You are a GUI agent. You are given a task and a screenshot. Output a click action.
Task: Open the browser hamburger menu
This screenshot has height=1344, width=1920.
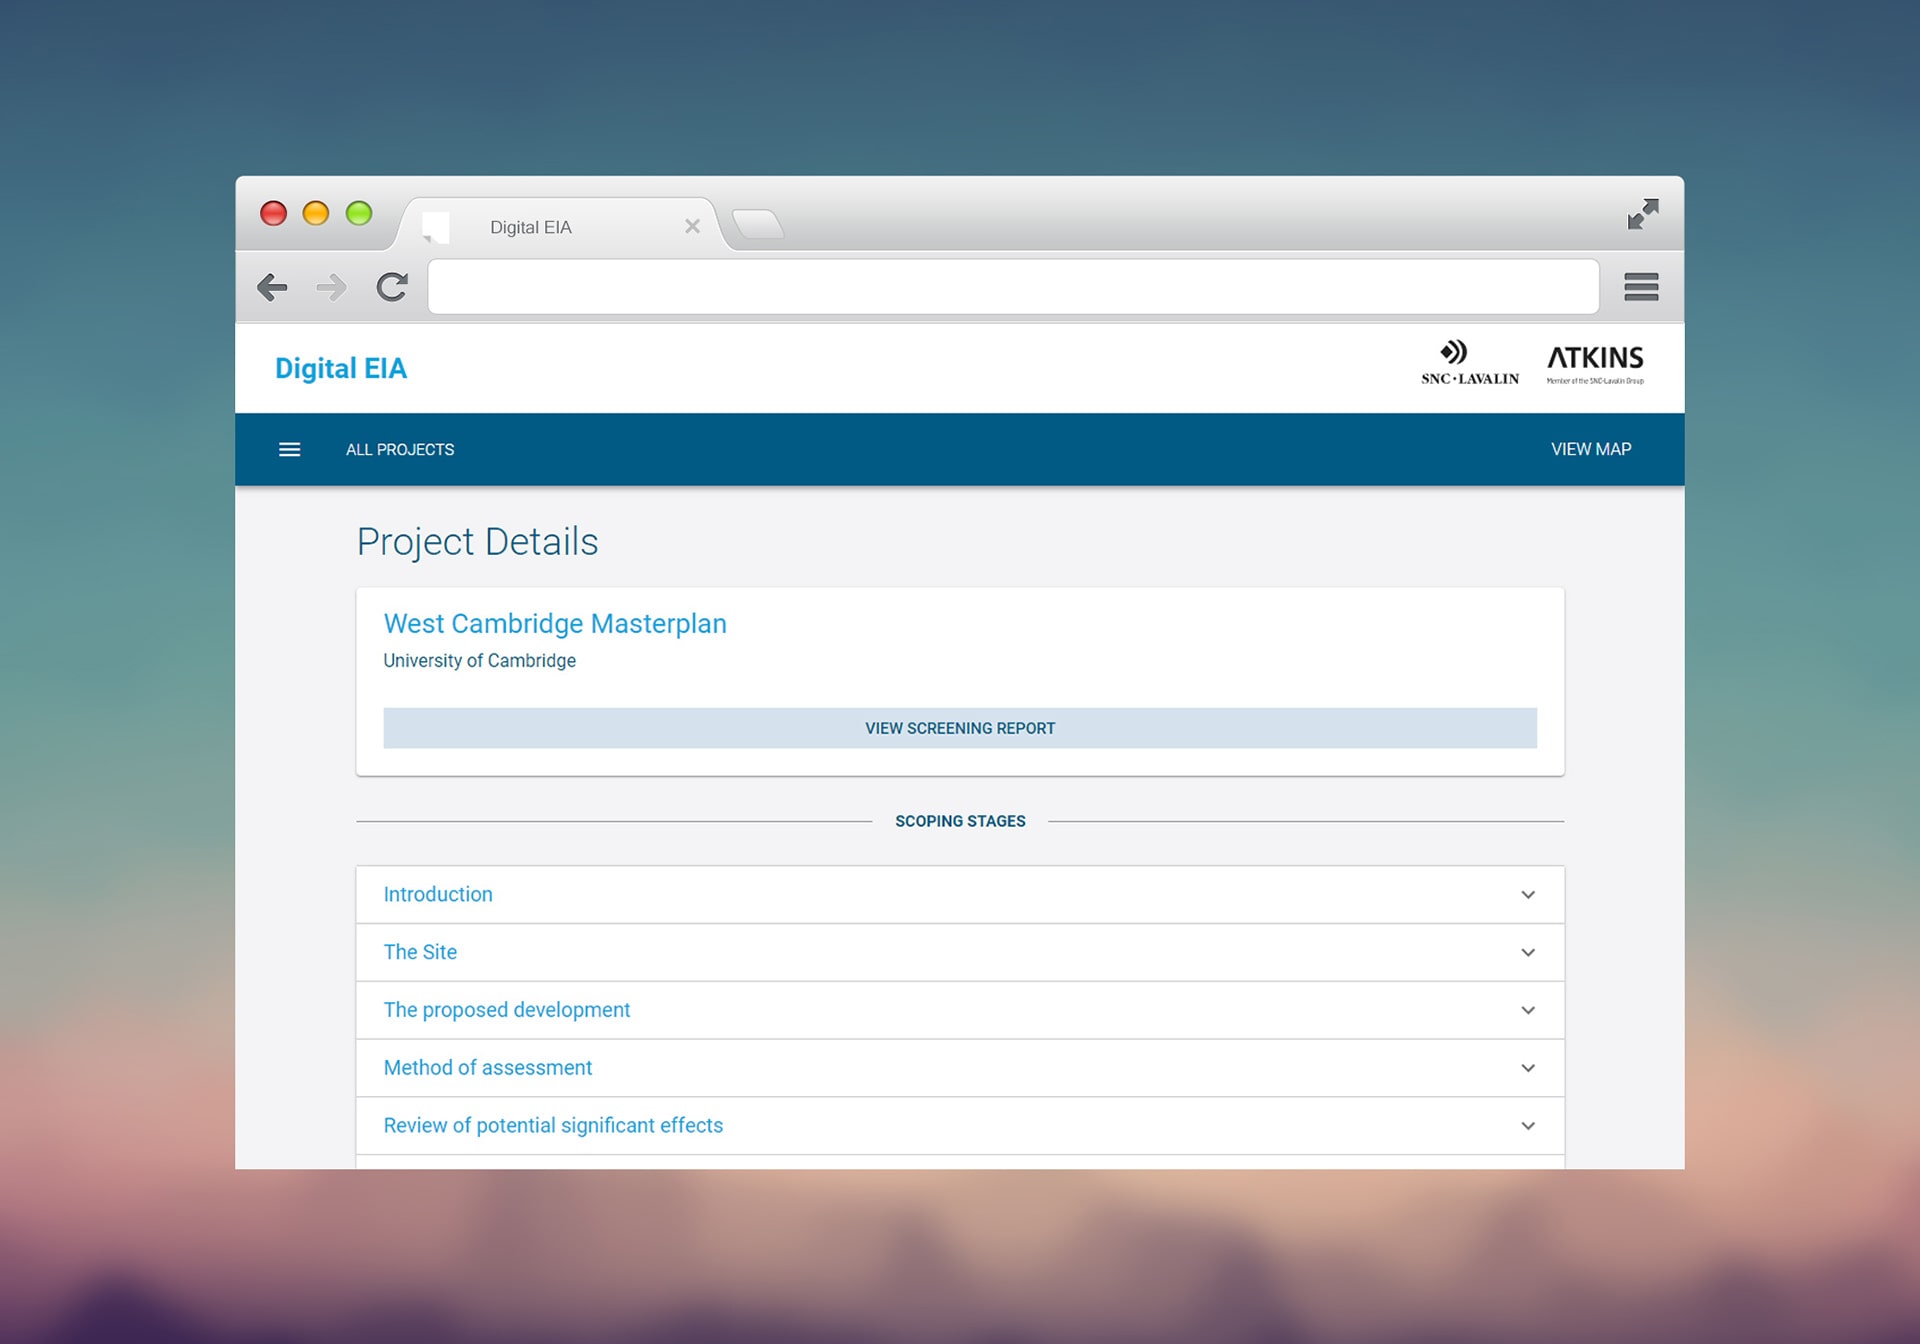tap(1641, 287)
